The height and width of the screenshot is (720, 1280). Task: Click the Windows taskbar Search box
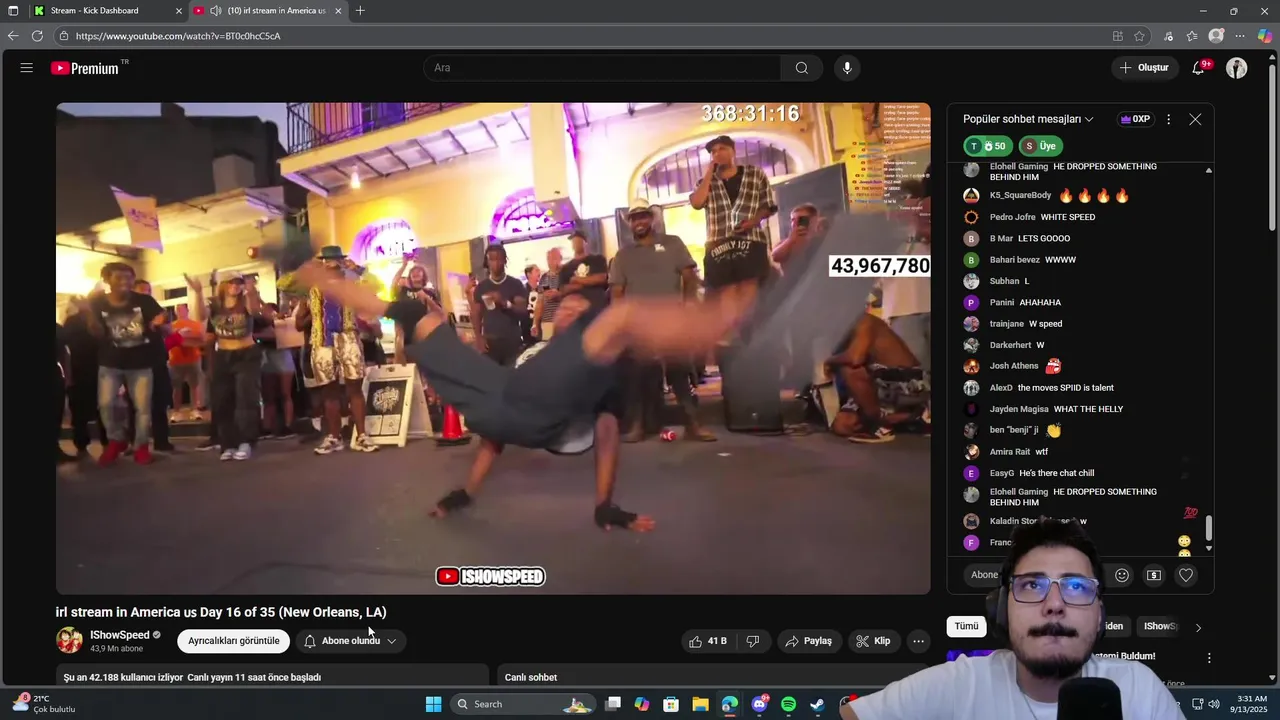pos(524,704)
